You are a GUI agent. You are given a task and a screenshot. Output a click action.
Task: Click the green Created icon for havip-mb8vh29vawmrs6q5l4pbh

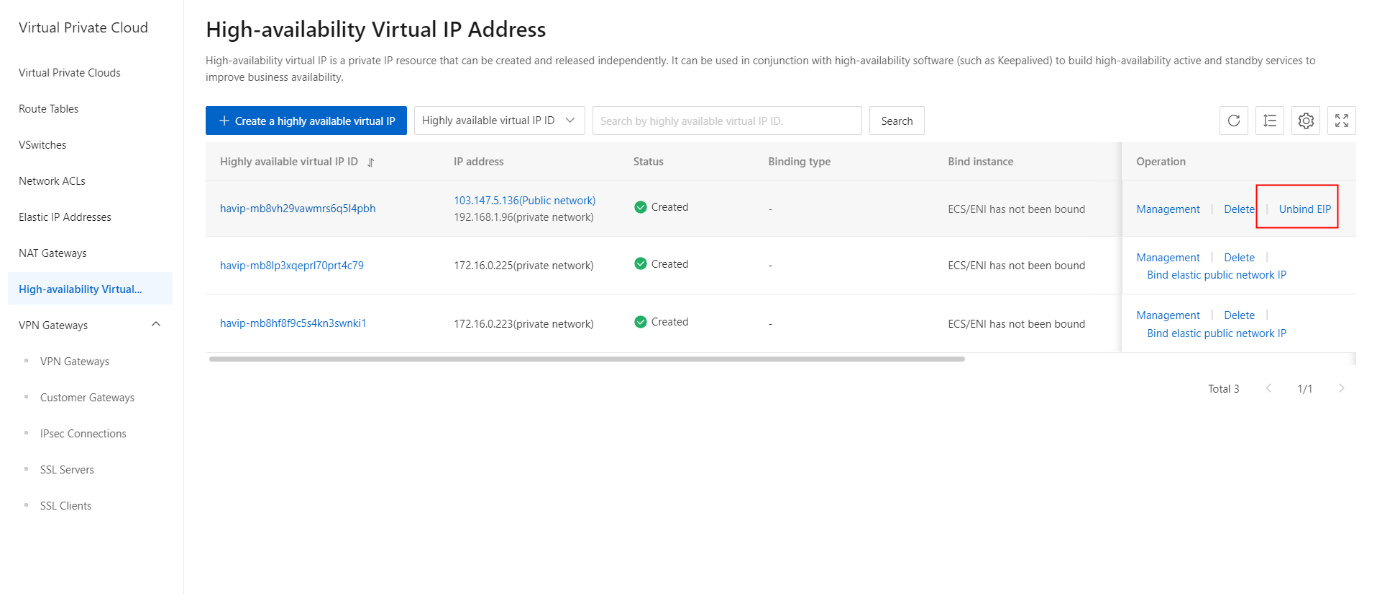click(640, 207)
